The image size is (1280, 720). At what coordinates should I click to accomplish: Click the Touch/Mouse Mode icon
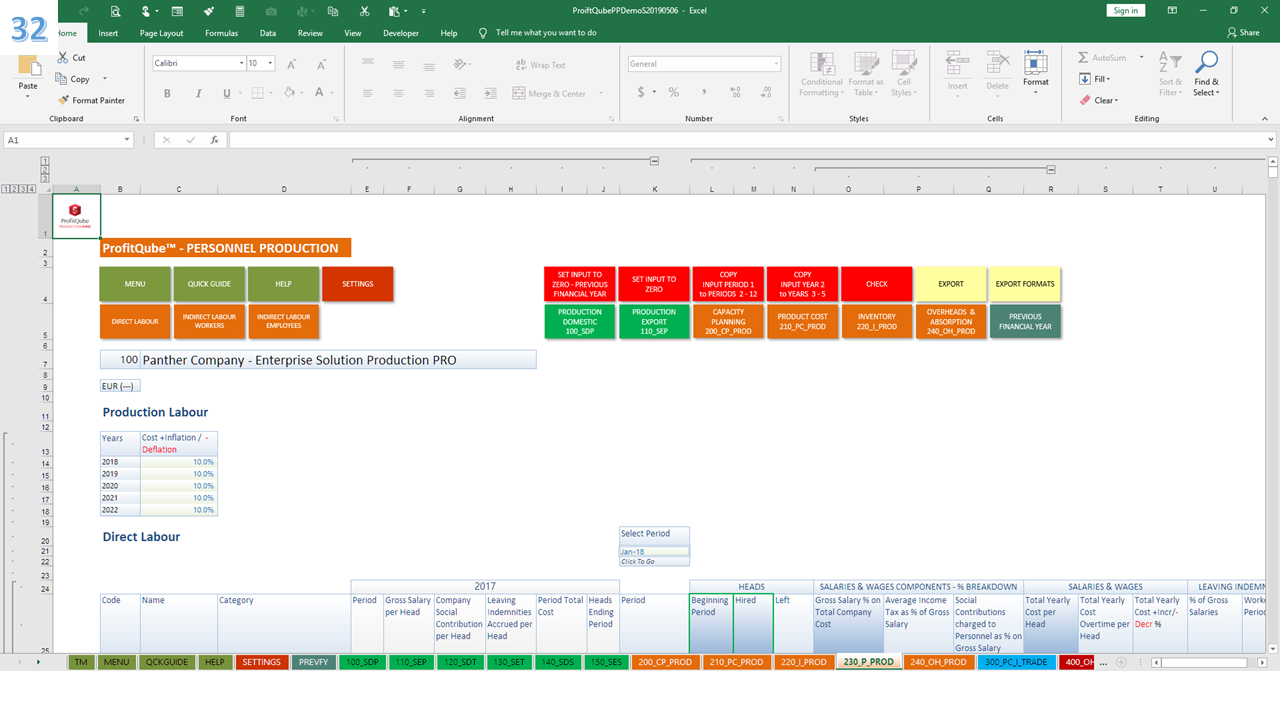(x=147, y=11)
